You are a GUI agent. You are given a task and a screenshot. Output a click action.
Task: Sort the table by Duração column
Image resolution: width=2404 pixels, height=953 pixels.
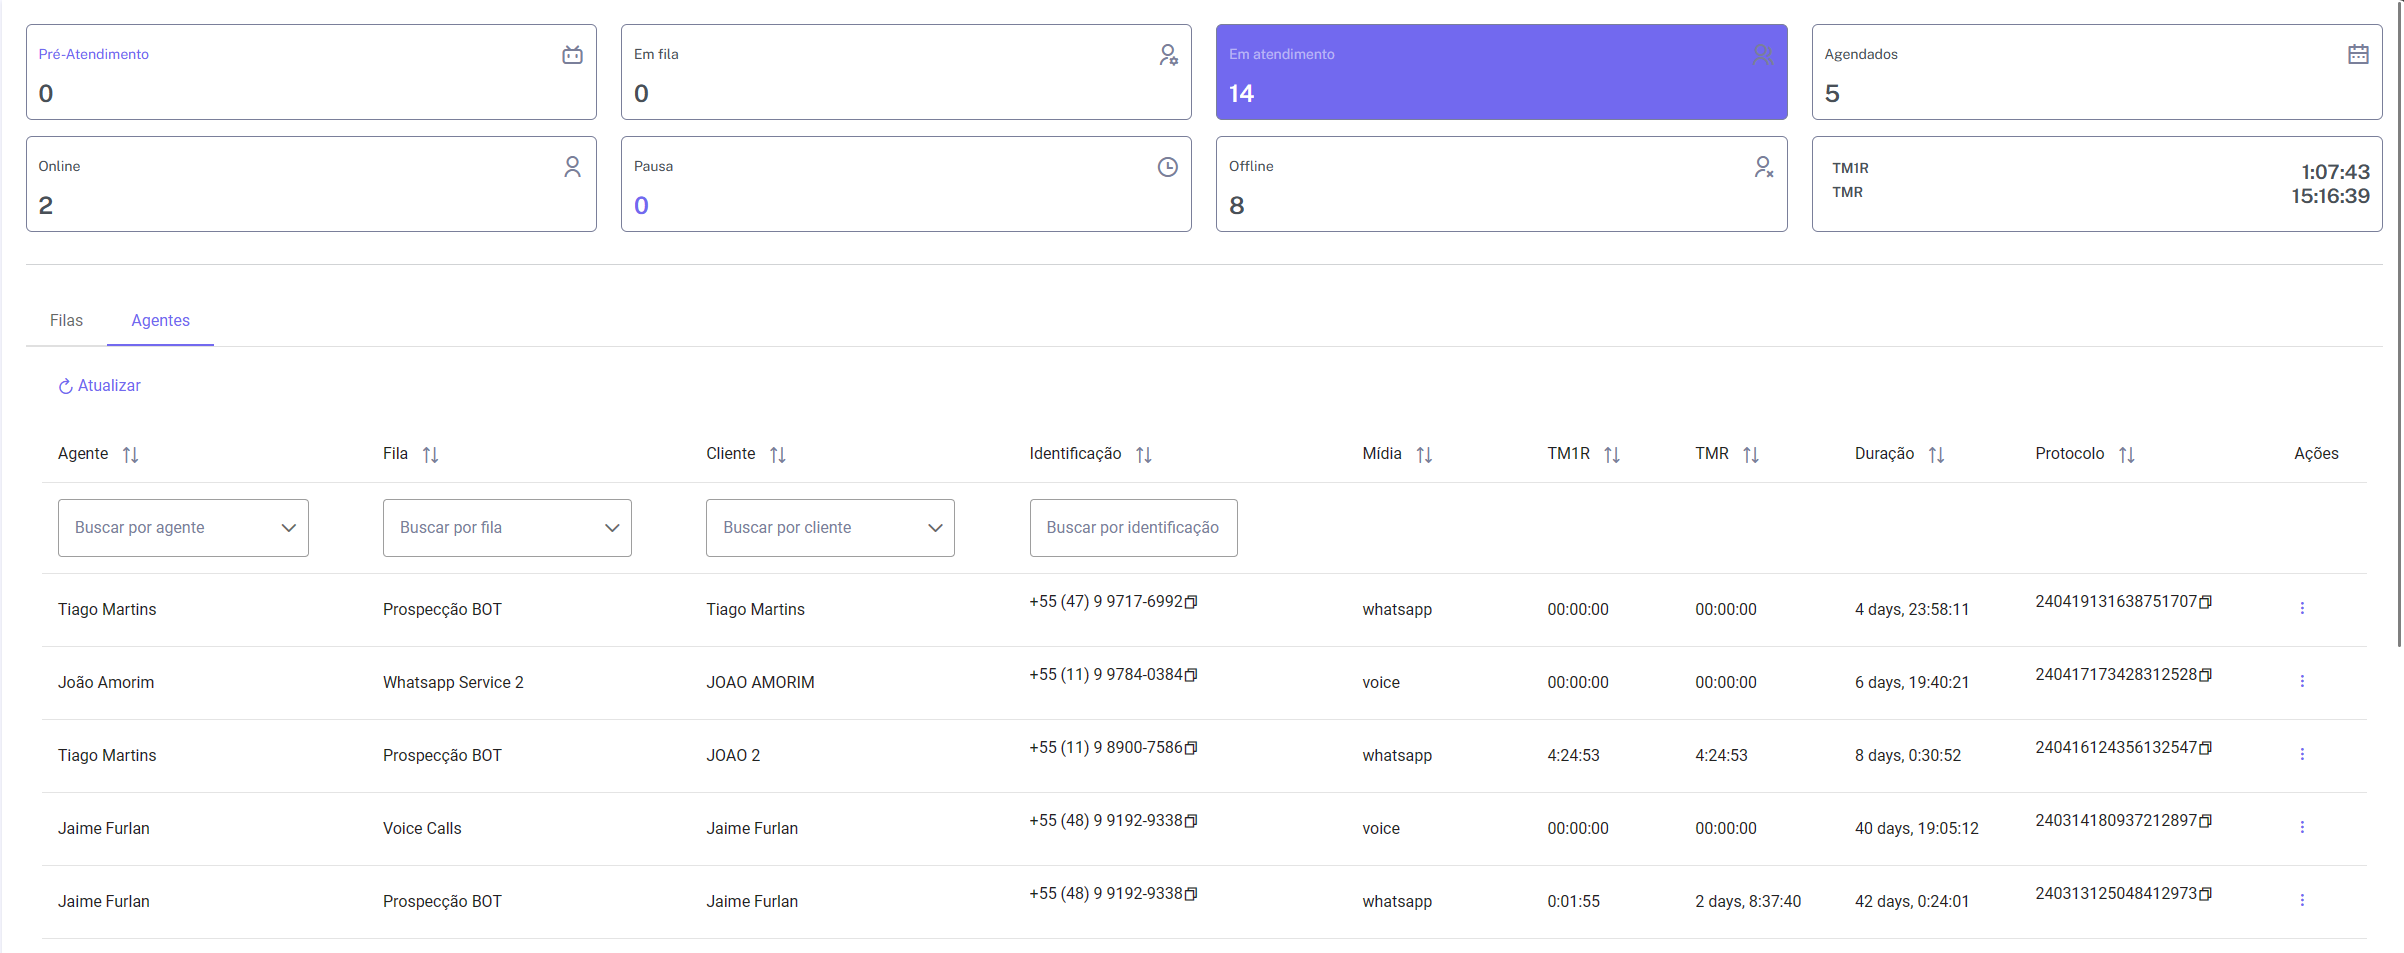[1936, 455]
